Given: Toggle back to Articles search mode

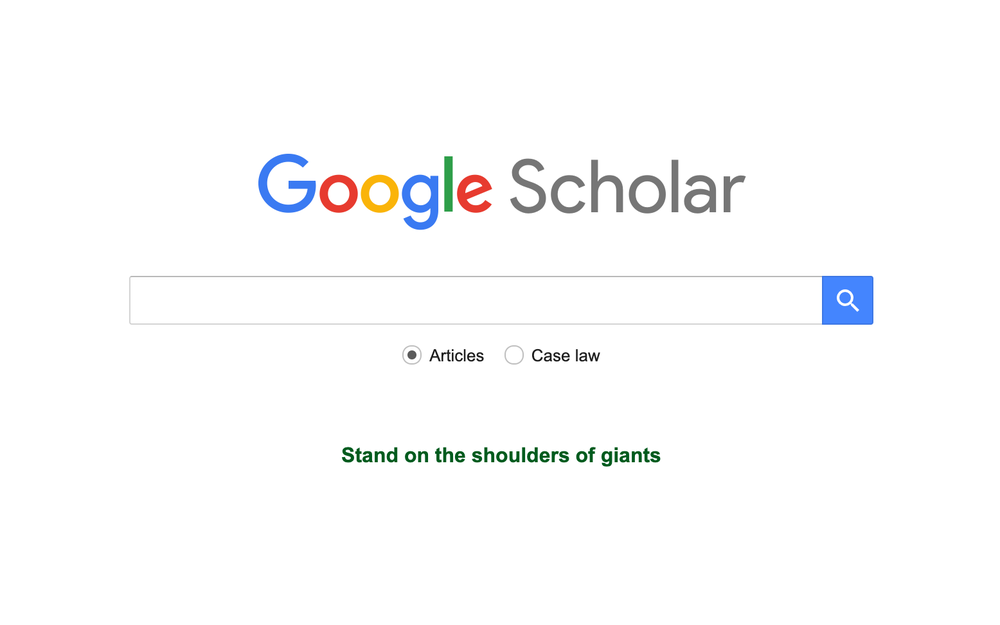Looking at the screenshot, I should pos(412,355).
